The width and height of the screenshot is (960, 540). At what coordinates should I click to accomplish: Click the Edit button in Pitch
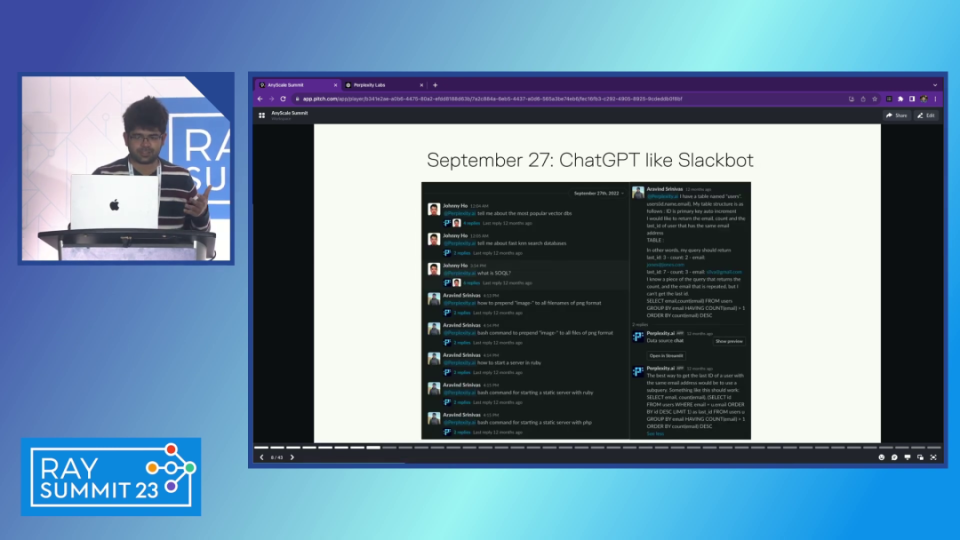click(x=926, y=115)
